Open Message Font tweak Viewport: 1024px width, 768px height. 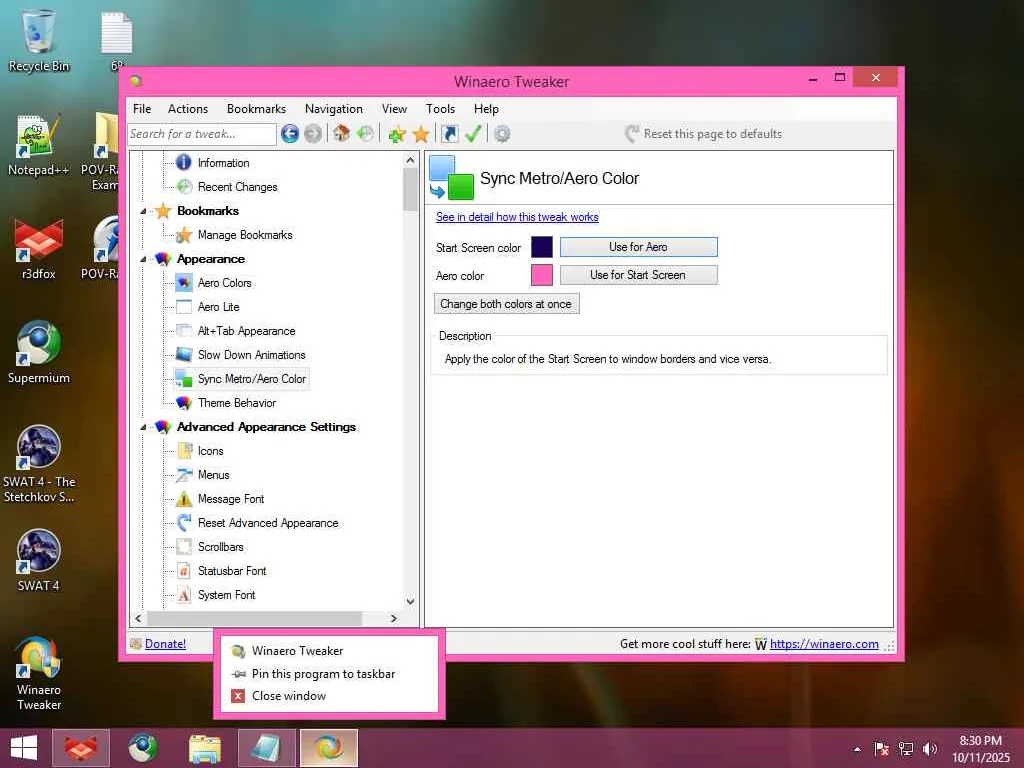tap(231, 499)
